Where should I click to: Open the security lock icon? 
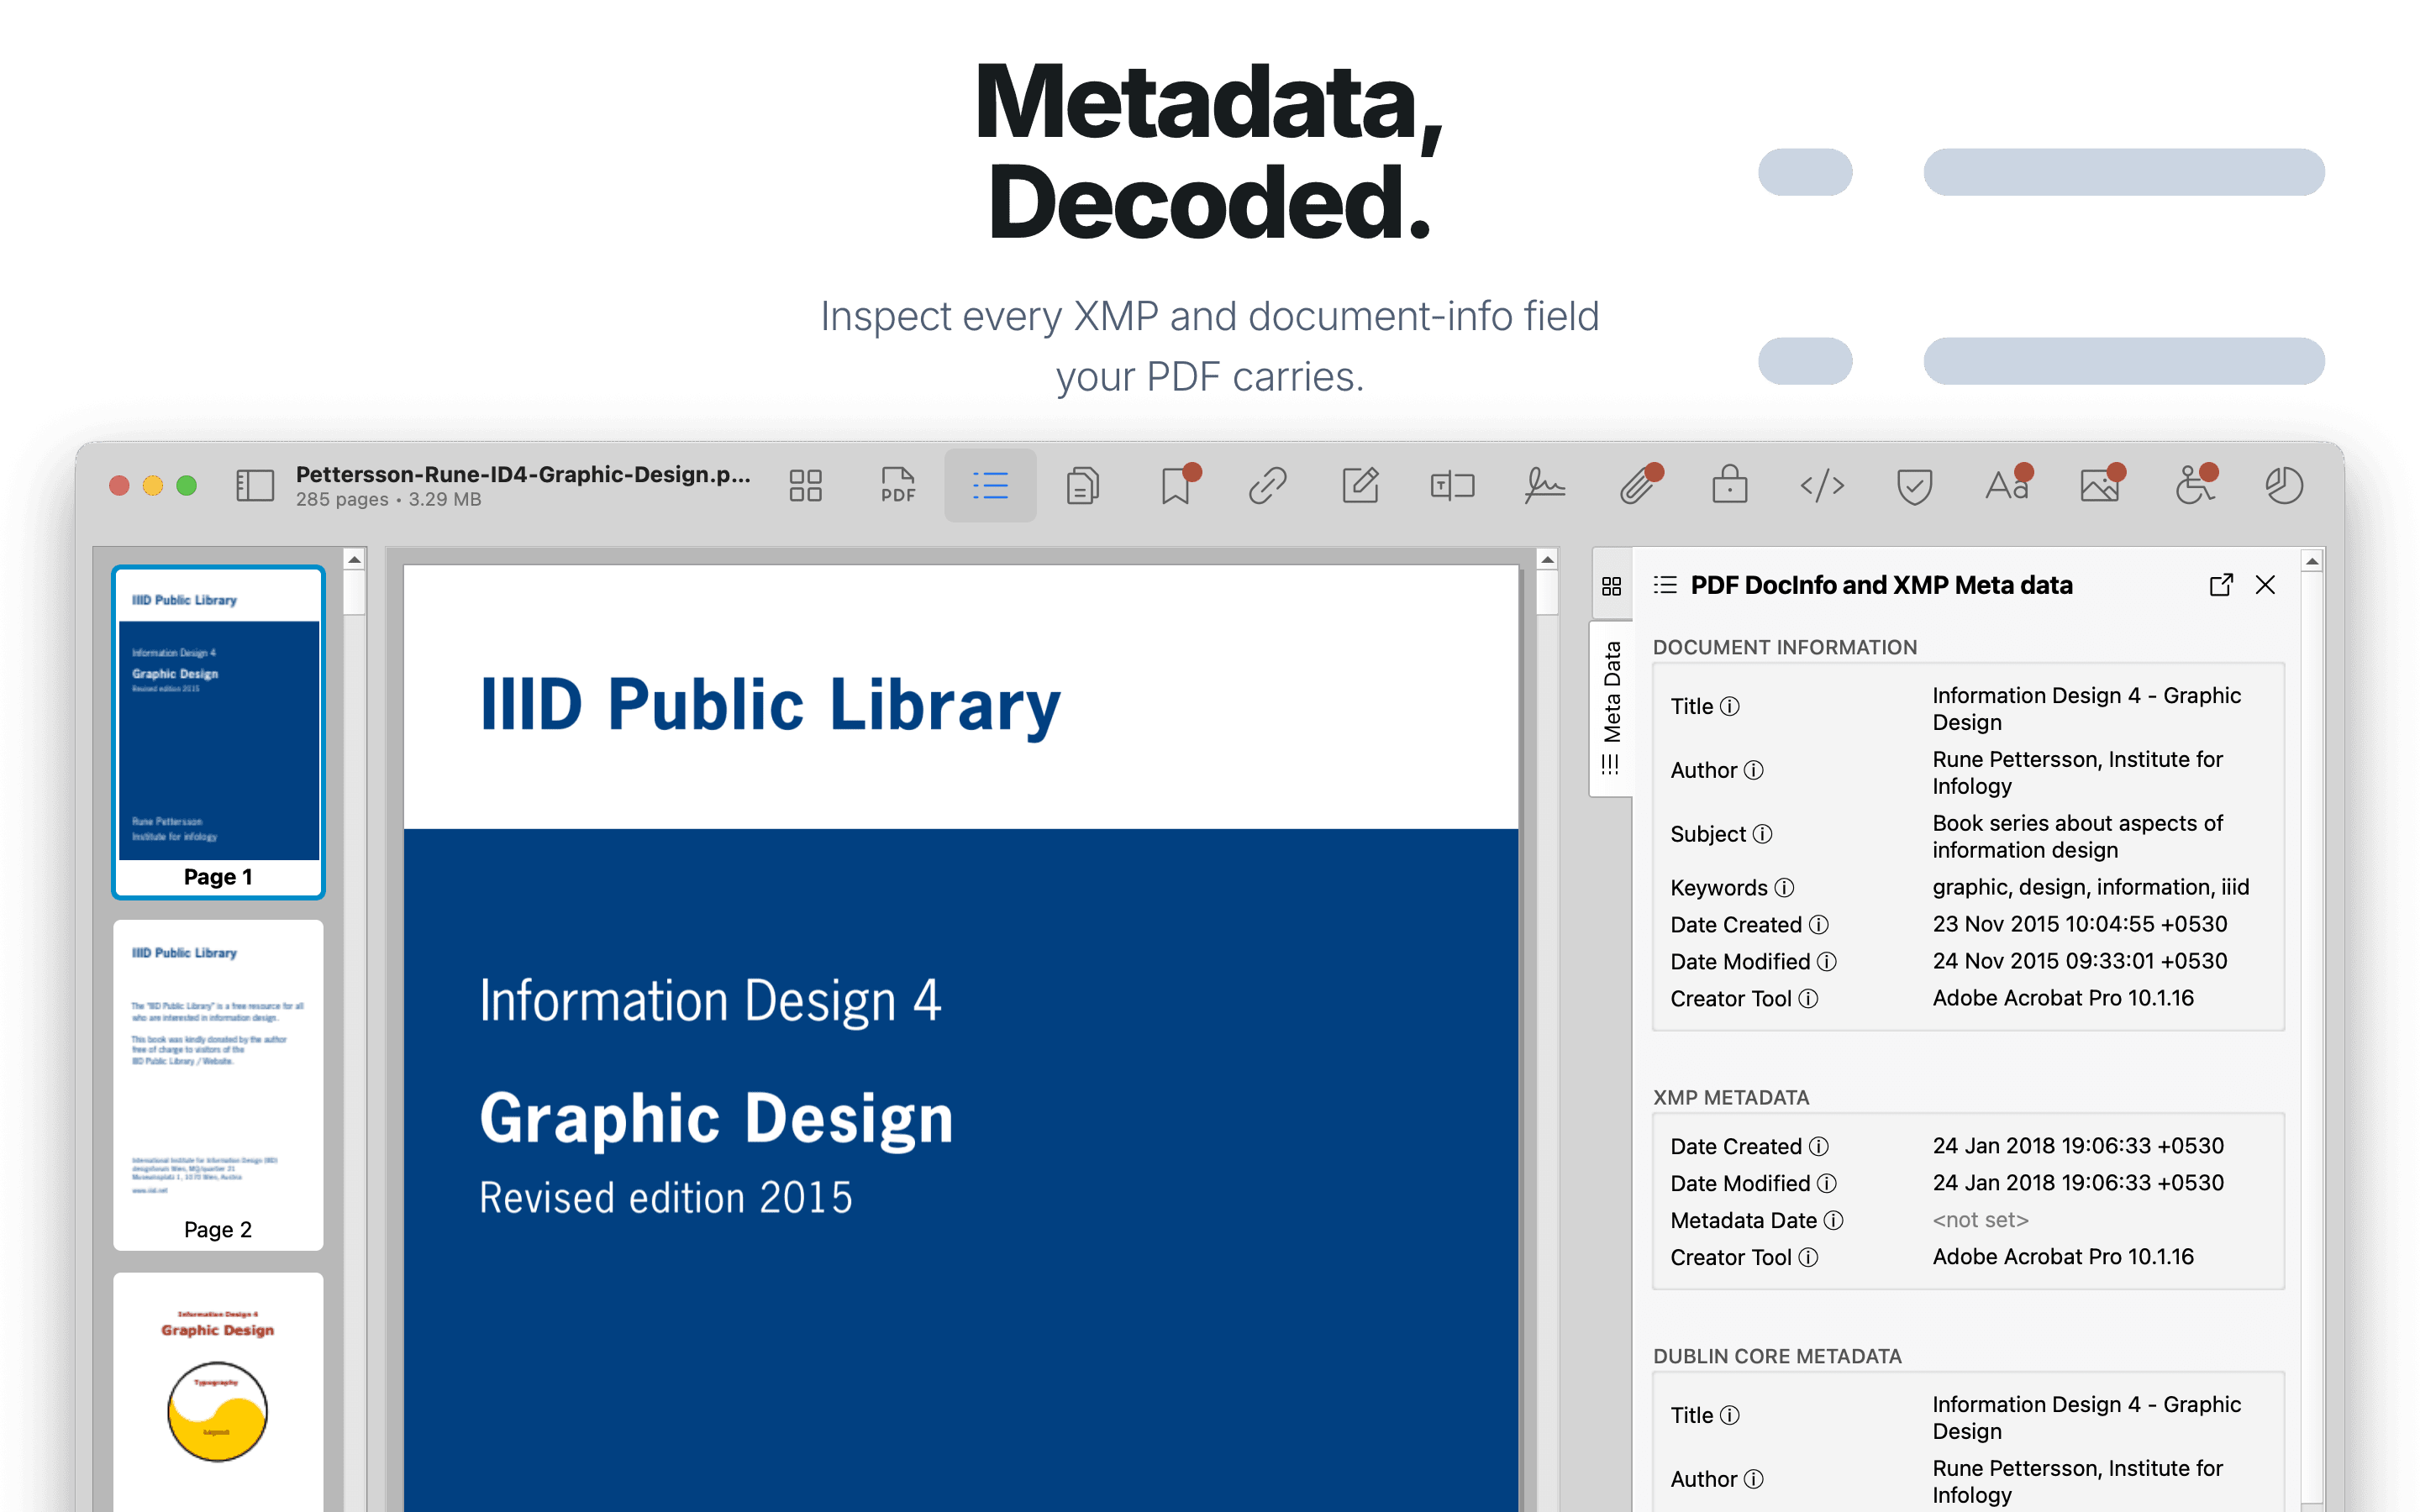coord(1730,486)
